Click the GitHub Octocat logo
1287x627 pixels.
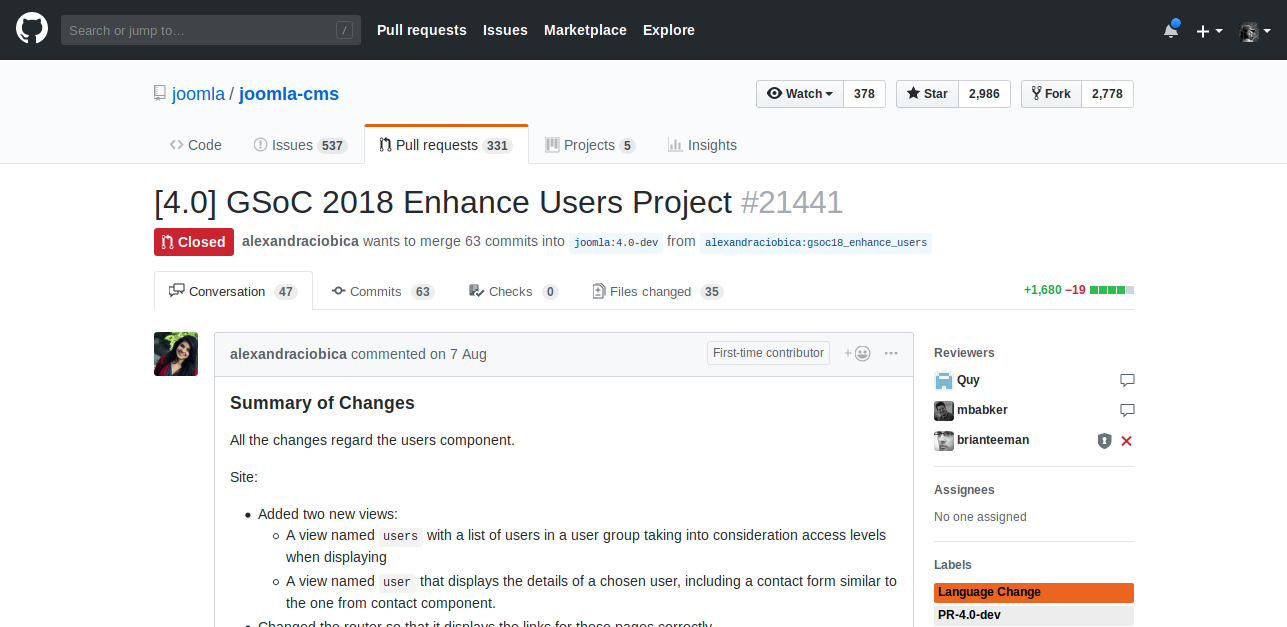coord(32,30)
